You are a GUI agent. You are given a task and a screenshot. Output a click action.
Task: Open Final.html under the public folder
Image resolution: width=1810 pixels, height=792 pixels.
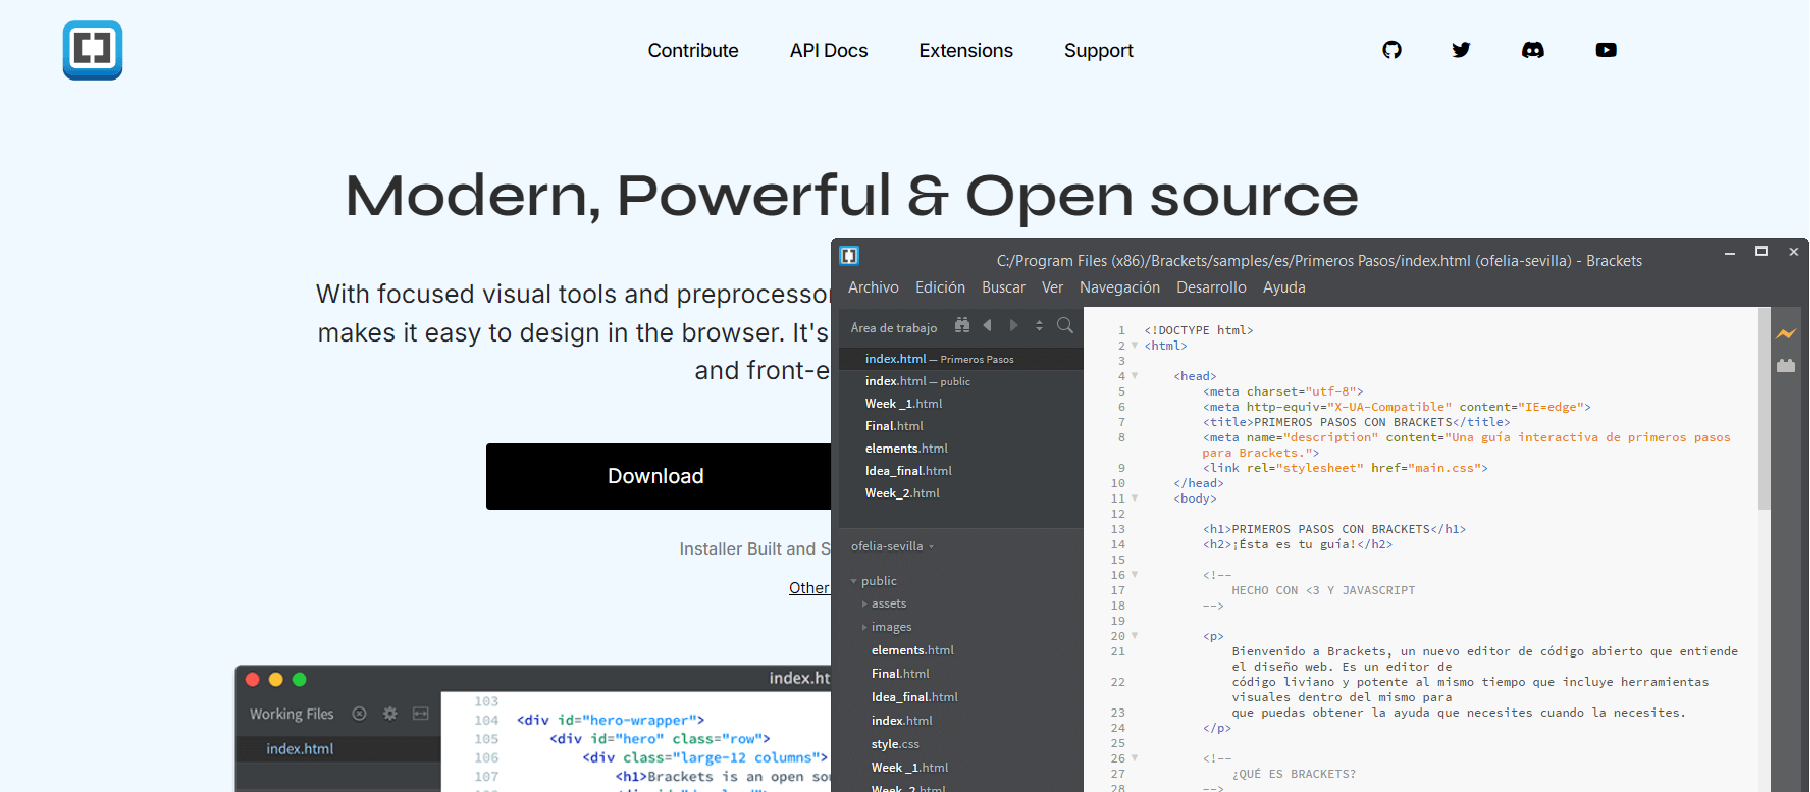901,674
